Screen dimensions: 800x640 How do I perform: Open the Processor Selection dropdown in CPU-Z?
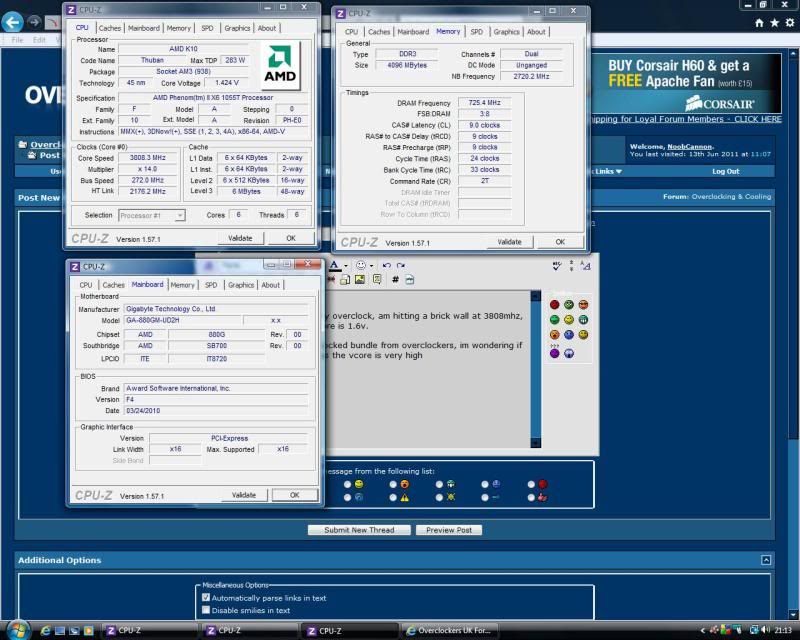pyautogui.click(x=152, y=216)
